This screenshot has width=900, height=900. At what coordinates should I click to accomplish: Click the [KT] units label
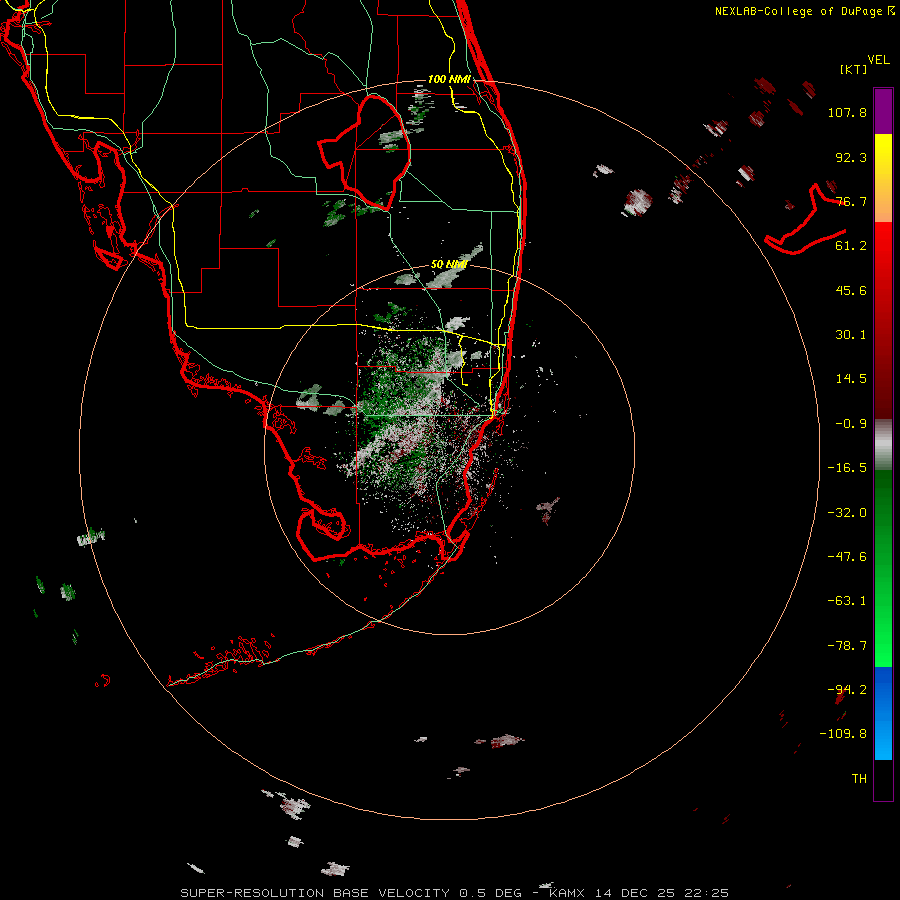(x=854, y=69)
